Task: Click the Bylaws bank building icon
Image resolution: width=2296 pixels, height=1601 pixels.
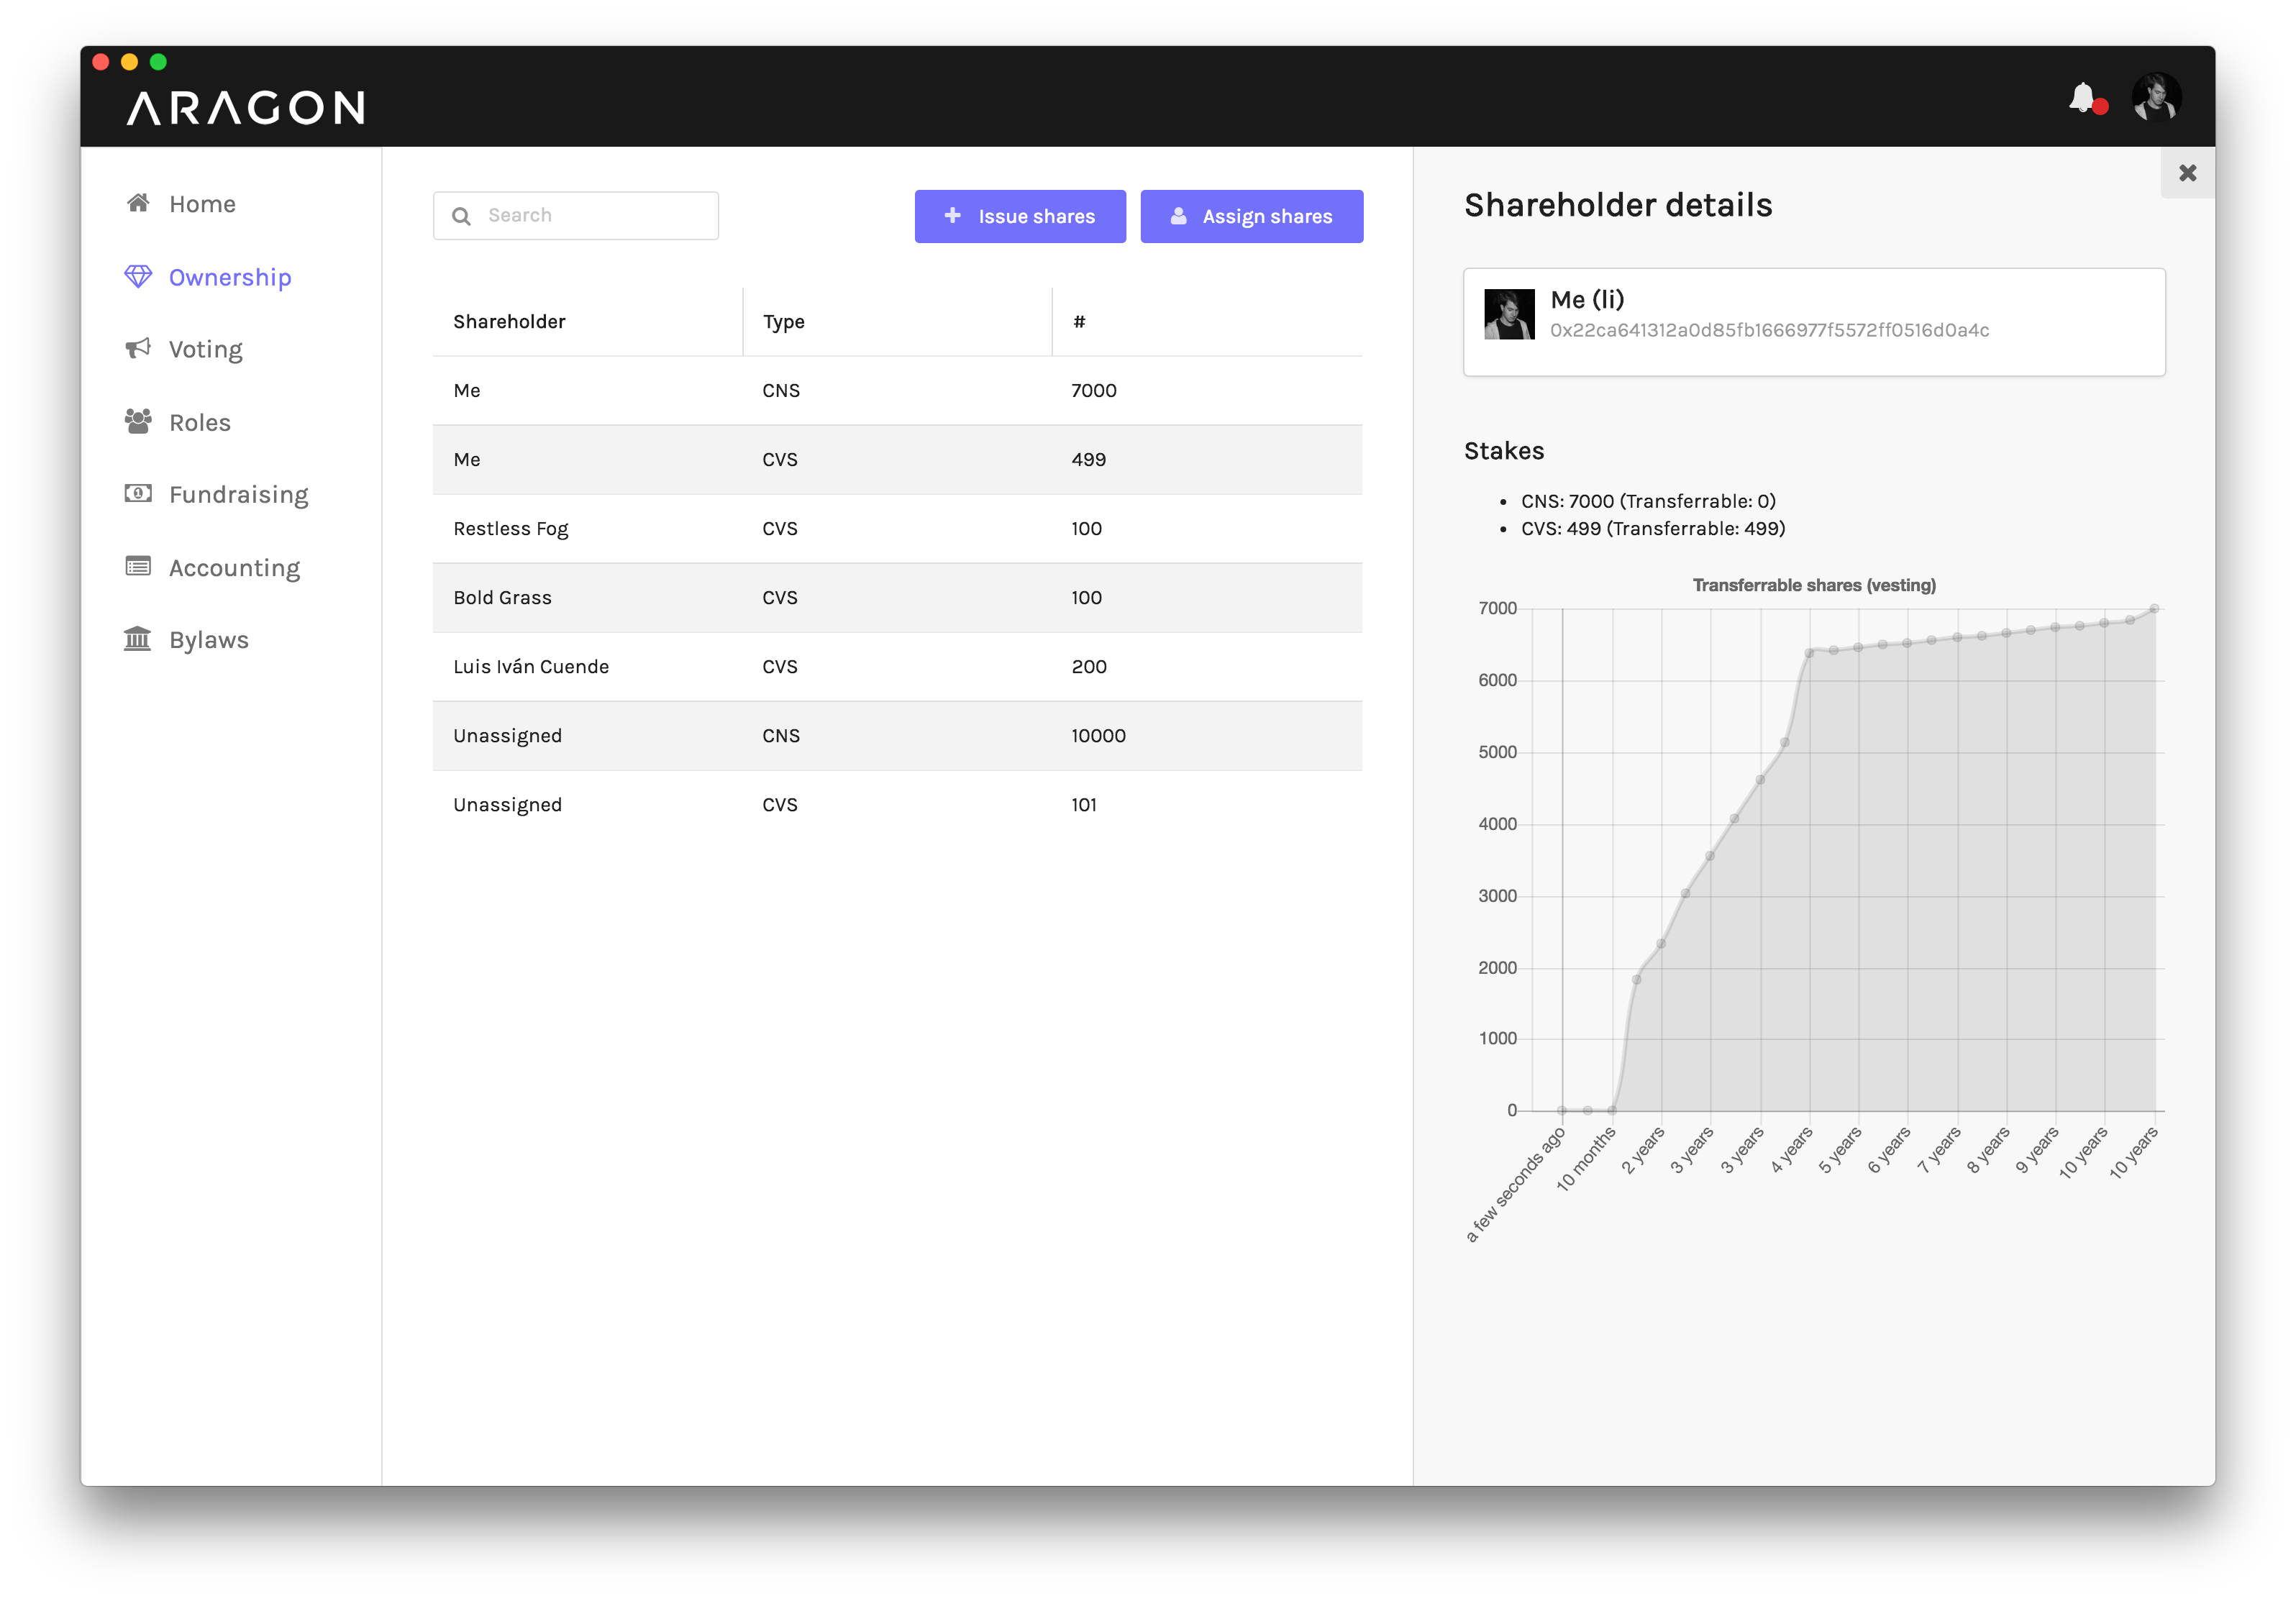Action: click(x=138, y=638)
